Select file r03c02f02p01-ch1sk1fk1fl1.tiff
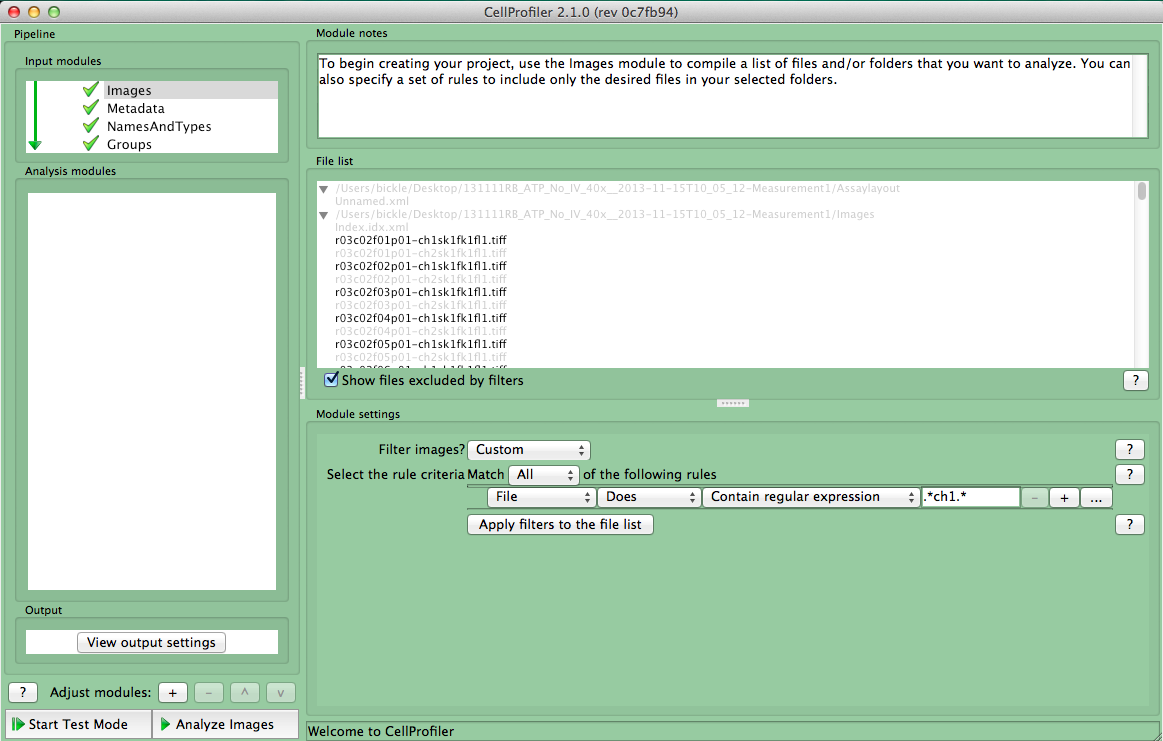This screenshot has width=1163, height=741. tap(421, 266)
